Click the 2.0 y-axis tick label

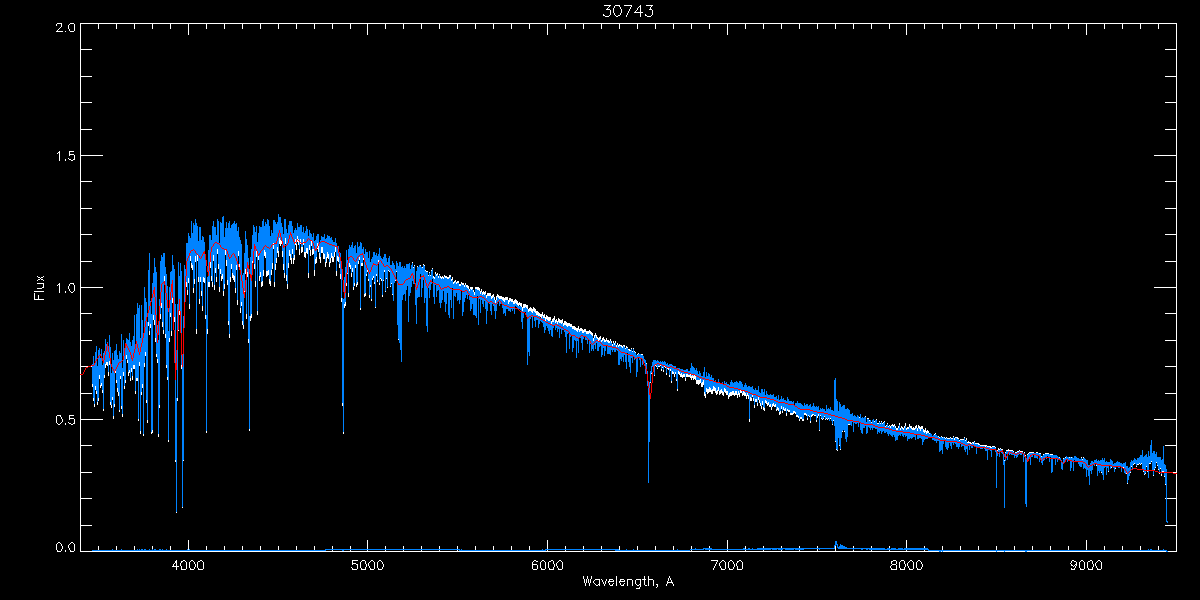65,28
